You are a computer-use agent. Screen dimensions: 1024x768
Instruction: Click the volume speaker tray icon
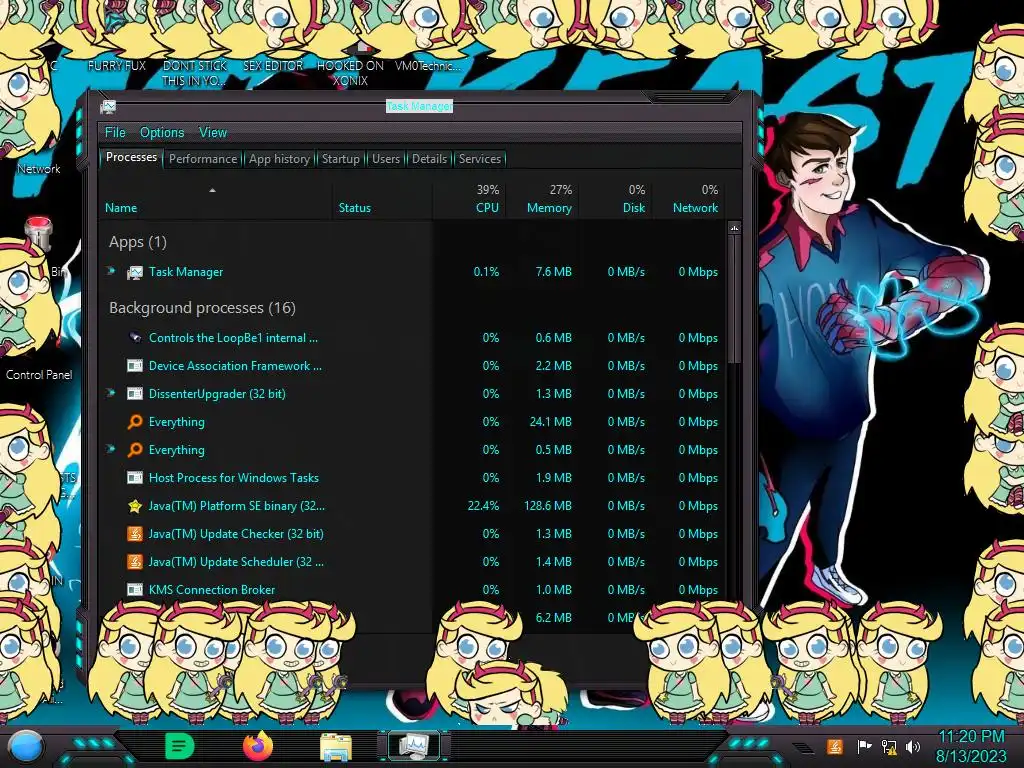(913, 746)
